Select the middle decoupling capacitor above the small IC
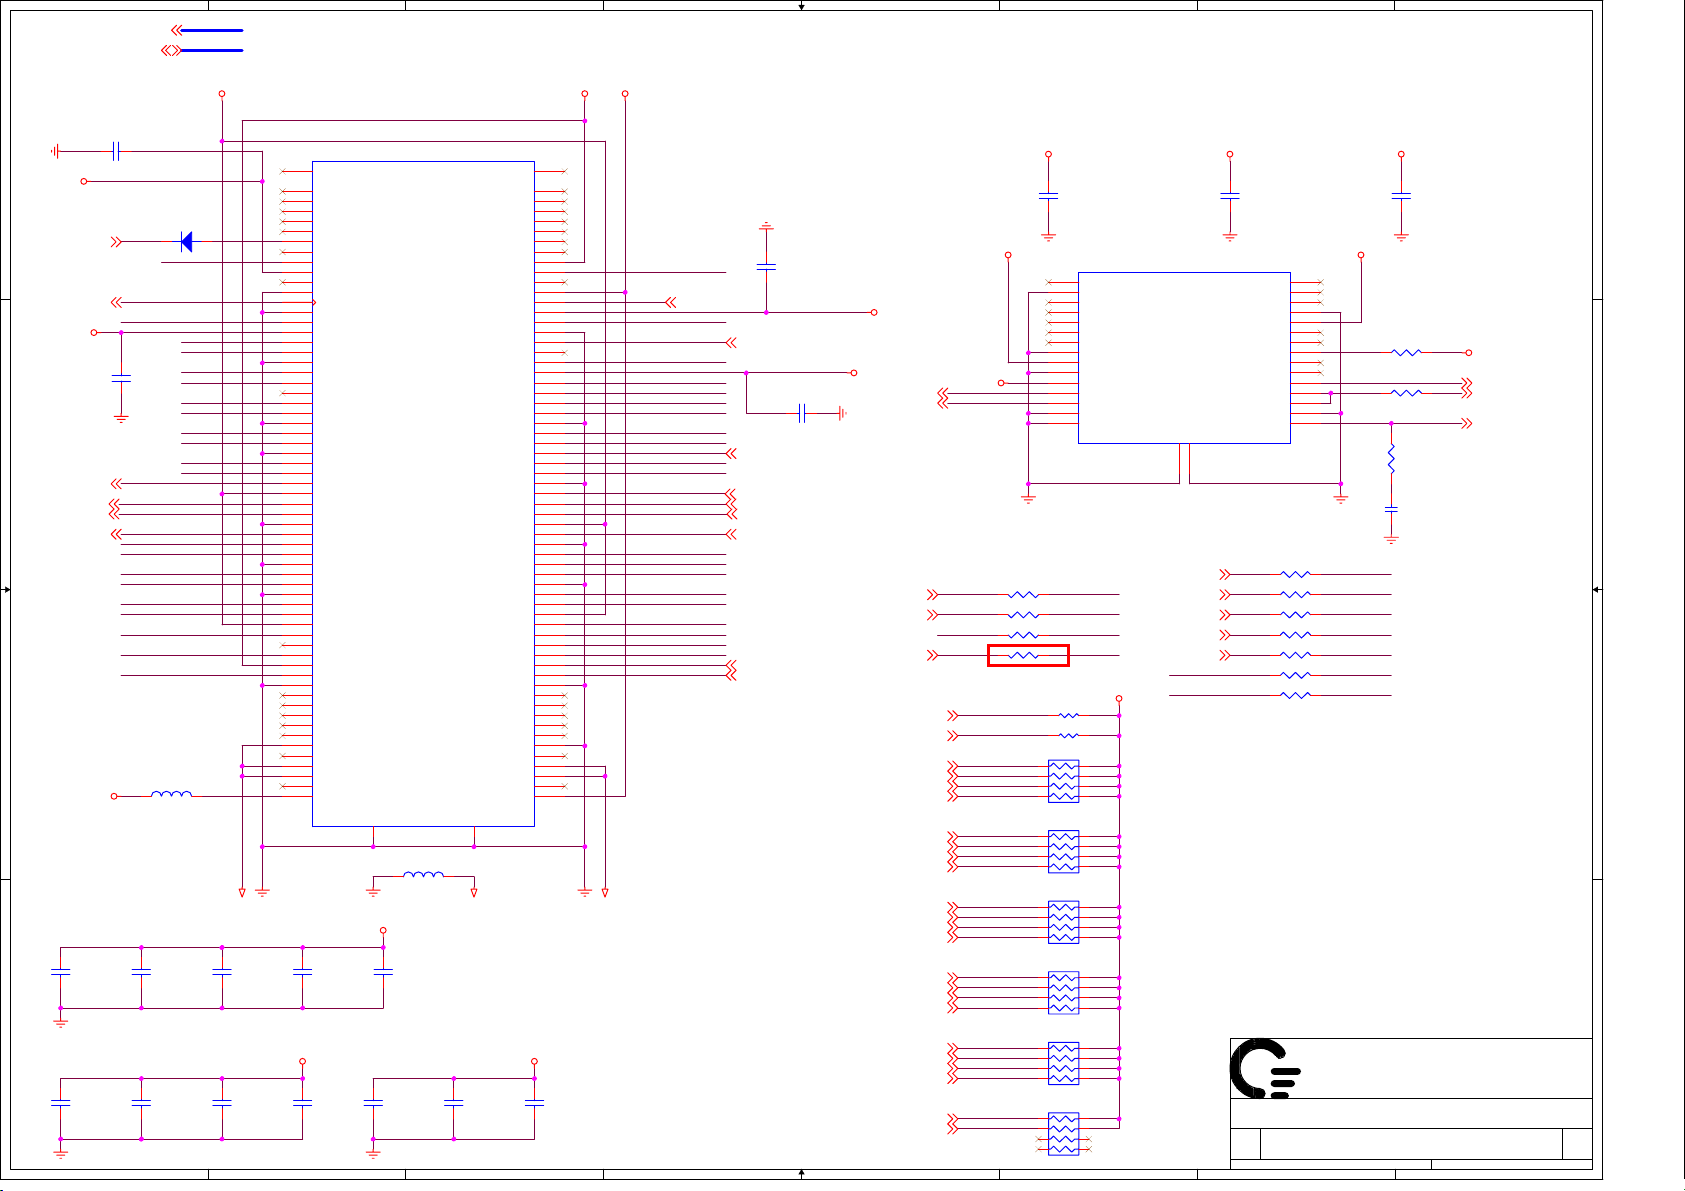 [x=1230, y=196]
